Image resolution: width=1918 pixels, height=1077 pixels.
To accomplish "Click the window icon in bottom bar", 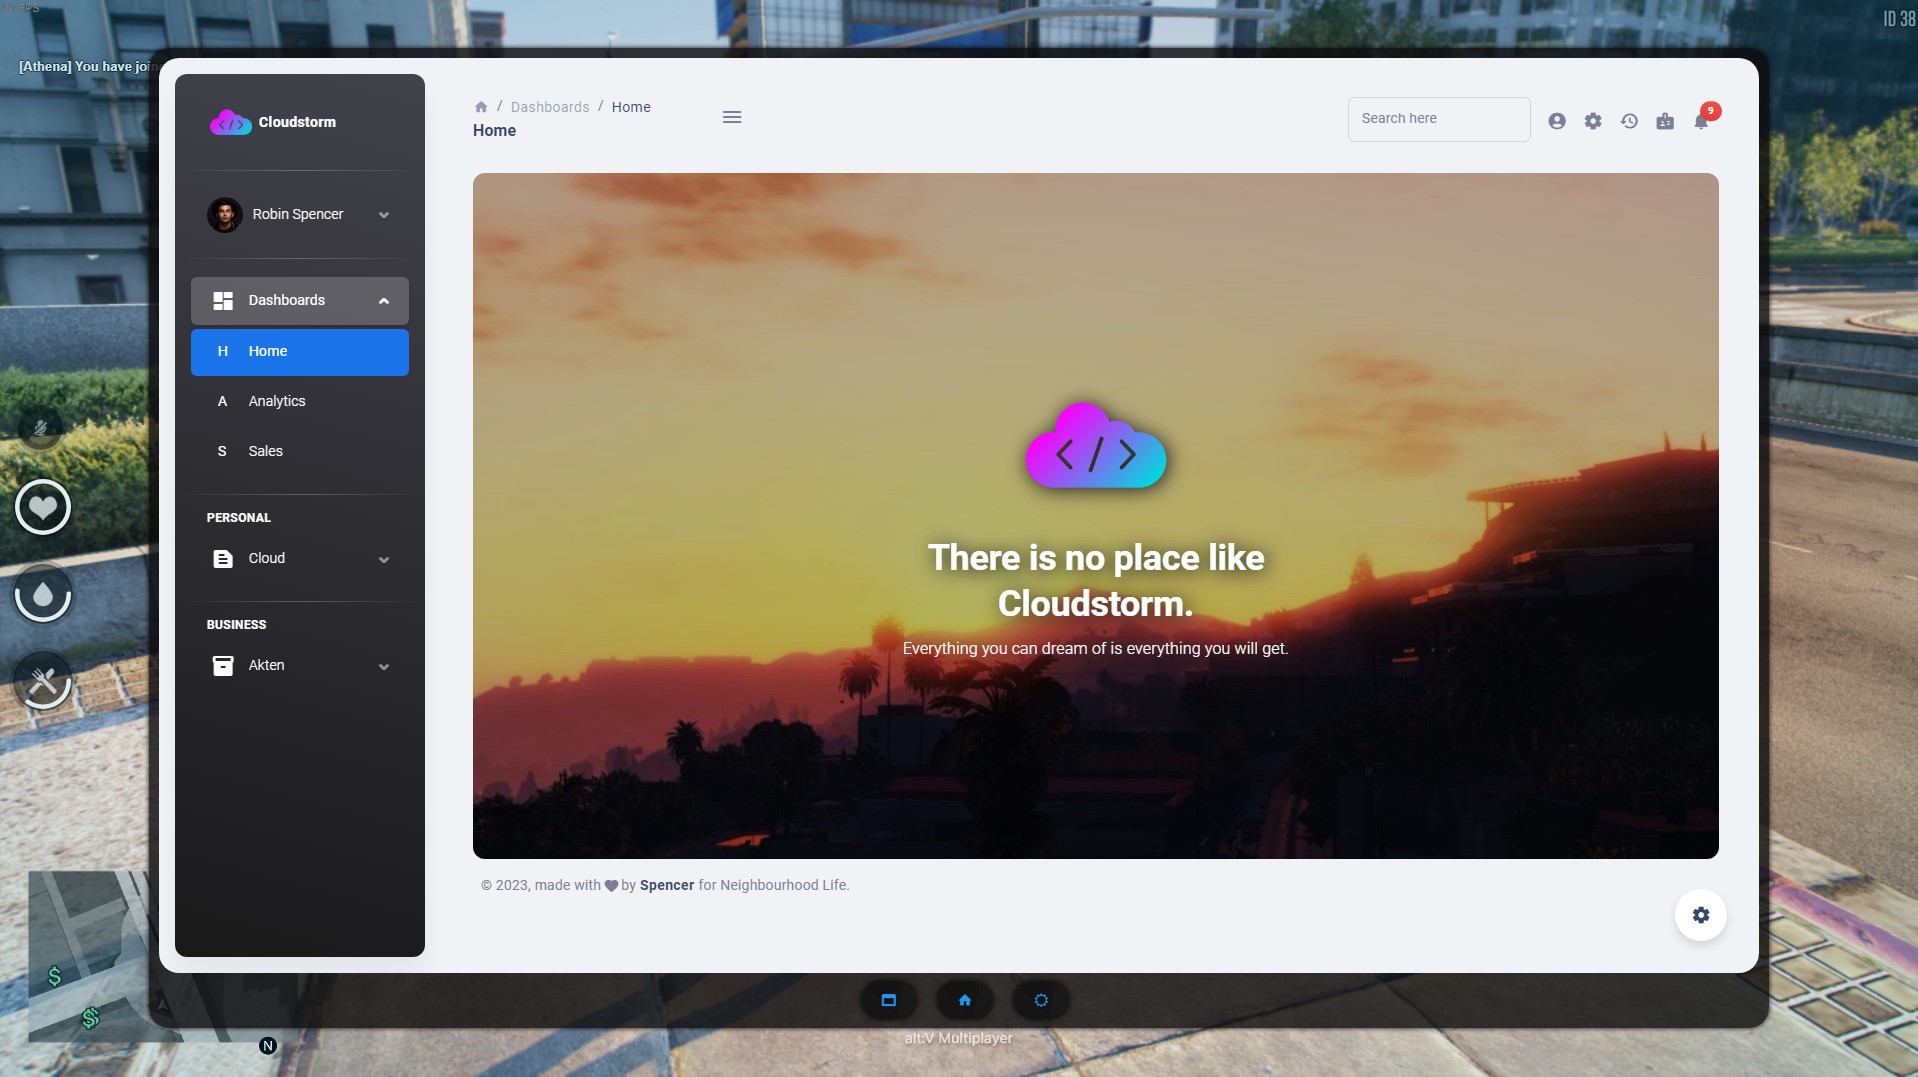I will 888,1000.
